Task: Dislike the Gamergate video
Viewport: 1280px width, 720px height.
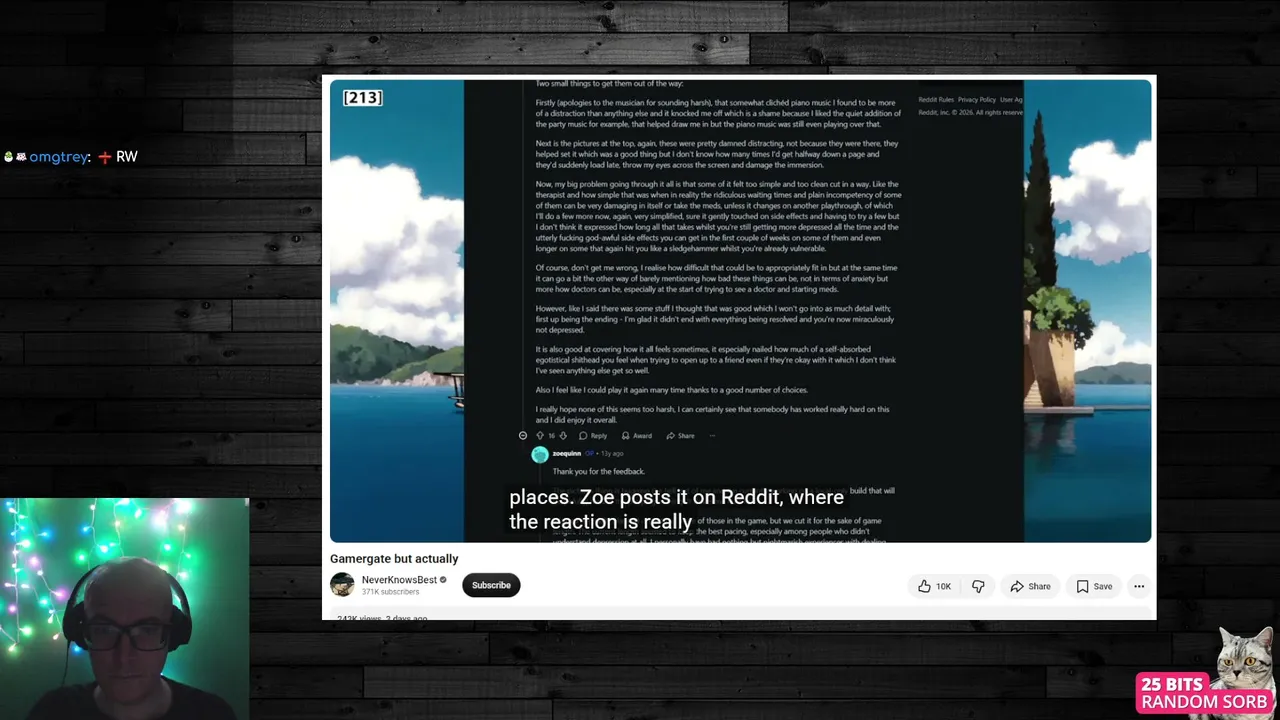Action: click(x=978, y=586)
